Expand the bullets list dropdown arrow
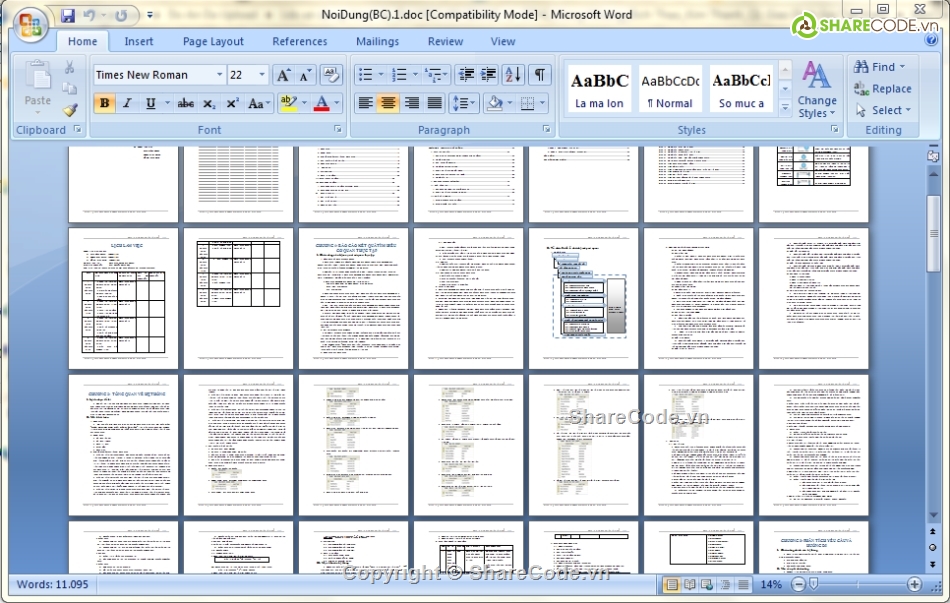 click(x=381, y=75)
